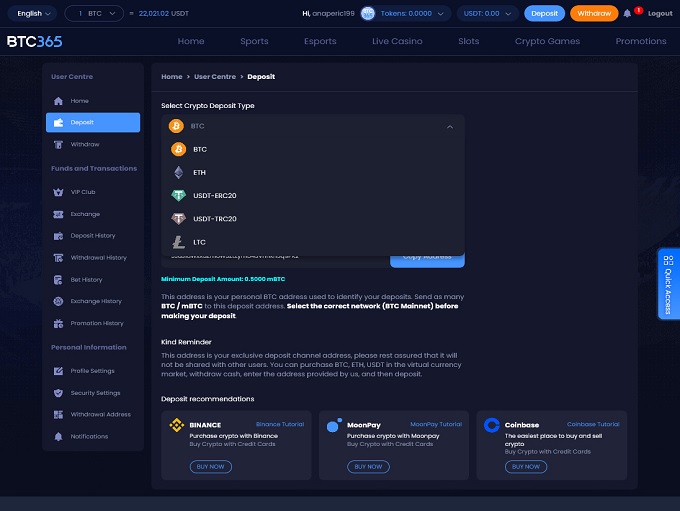Click the Security Settings shield icon
Image resolution: width=680 pixels, height=511 pixels.
click(59, 393)
